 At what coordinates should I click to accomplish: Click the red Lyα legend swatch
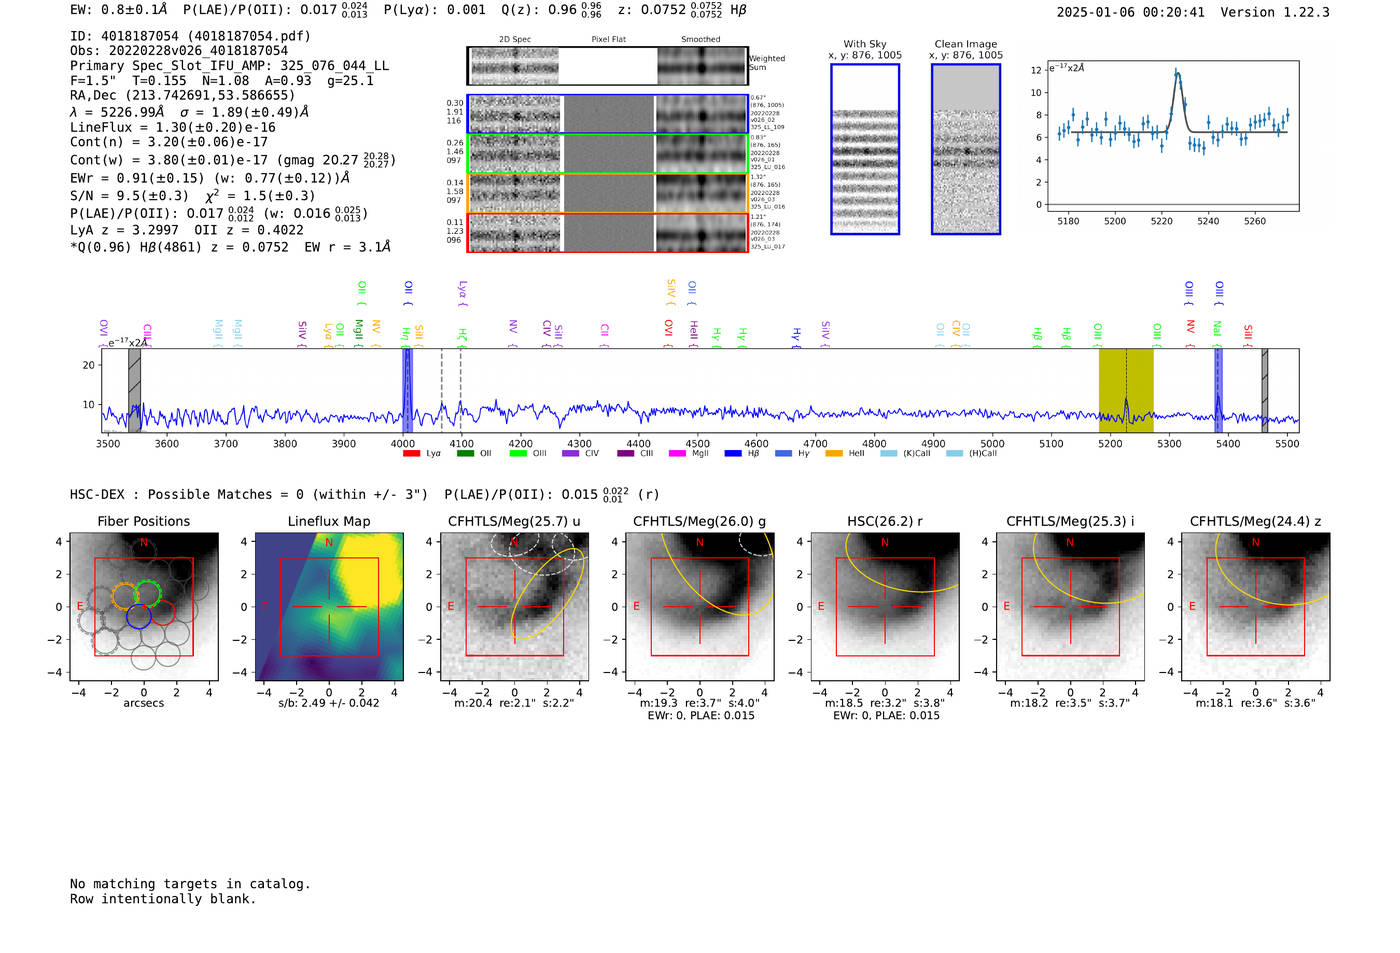(x=411, y=454)
